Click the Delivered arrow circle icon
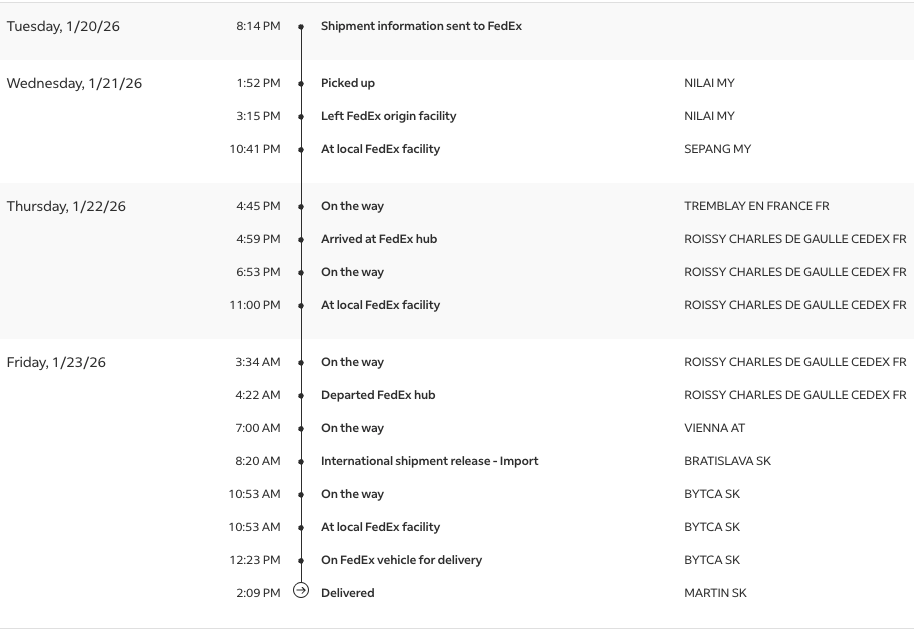 coord(301,592)
